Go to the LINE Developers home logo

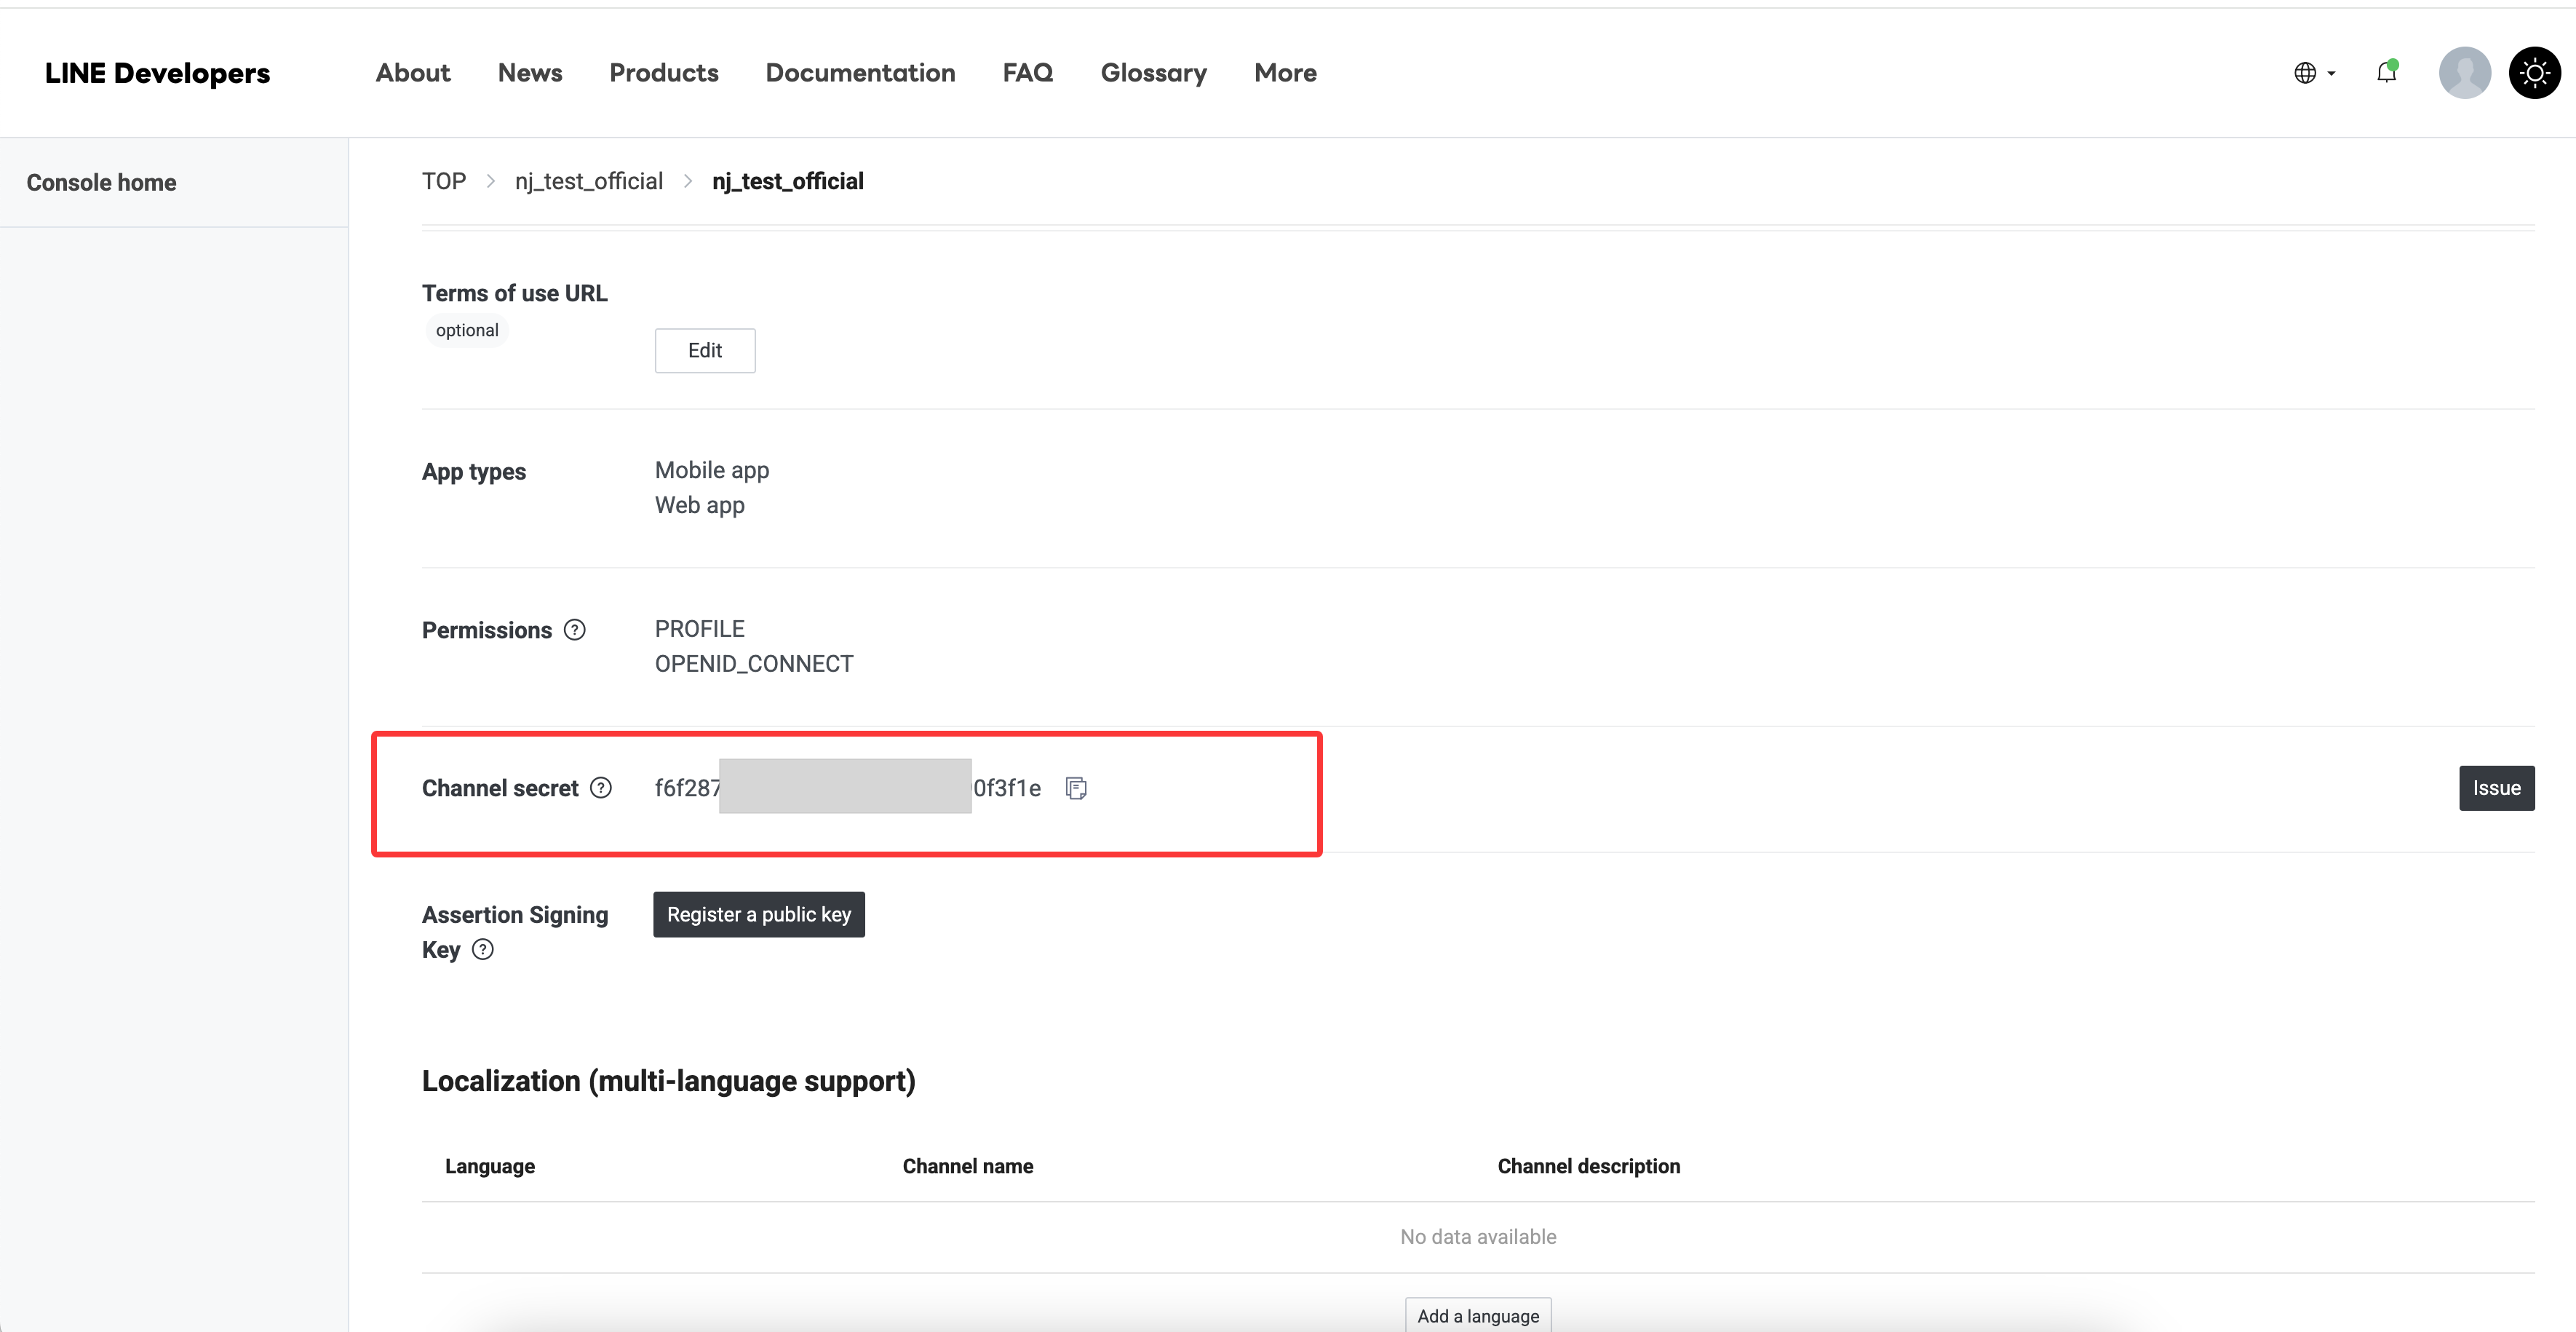tap(157, 73)
